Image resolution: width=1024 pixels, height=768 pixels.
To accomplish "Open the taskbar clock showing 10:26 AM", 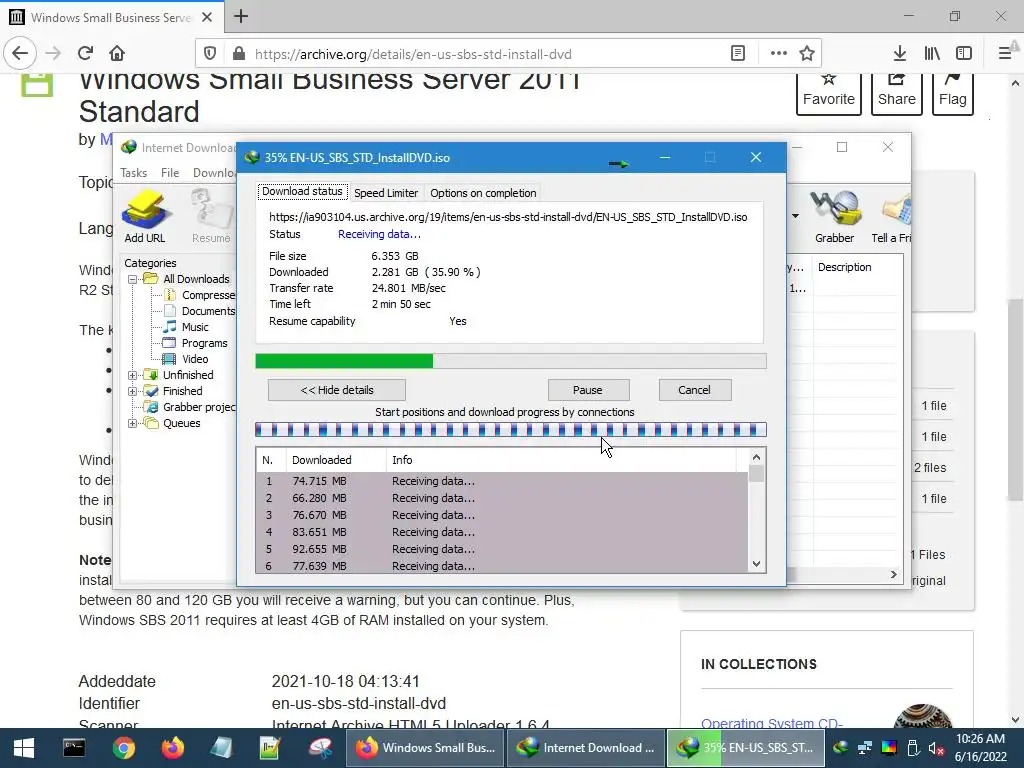I will [x=980, y=748].
